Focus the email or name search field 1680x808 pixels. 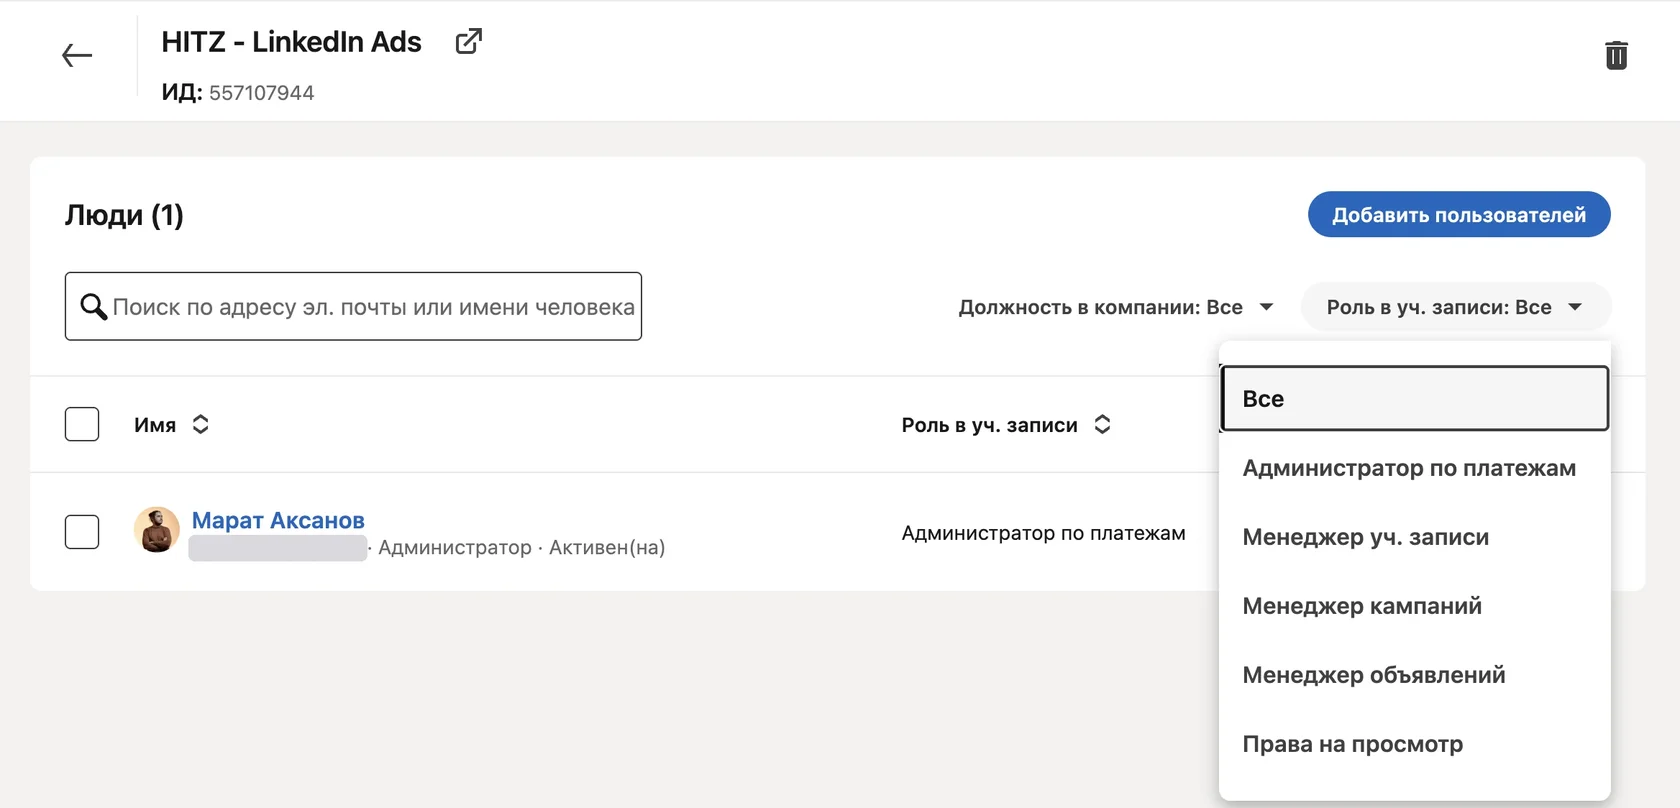[353, 306]
